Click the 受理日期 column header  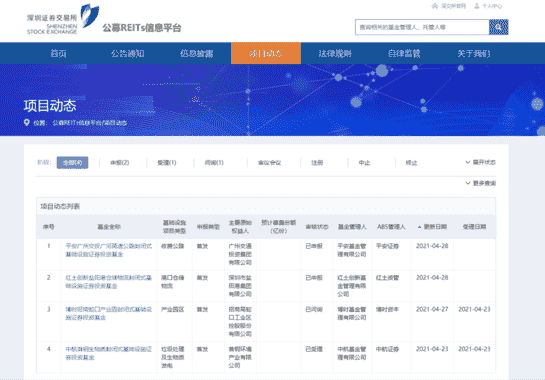(x=474, y=227)
